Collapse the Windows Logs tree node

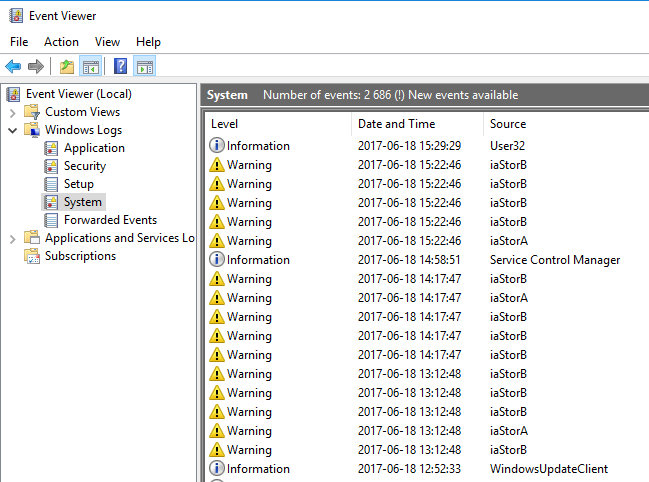pyautogui.click(x=13, y=130)
